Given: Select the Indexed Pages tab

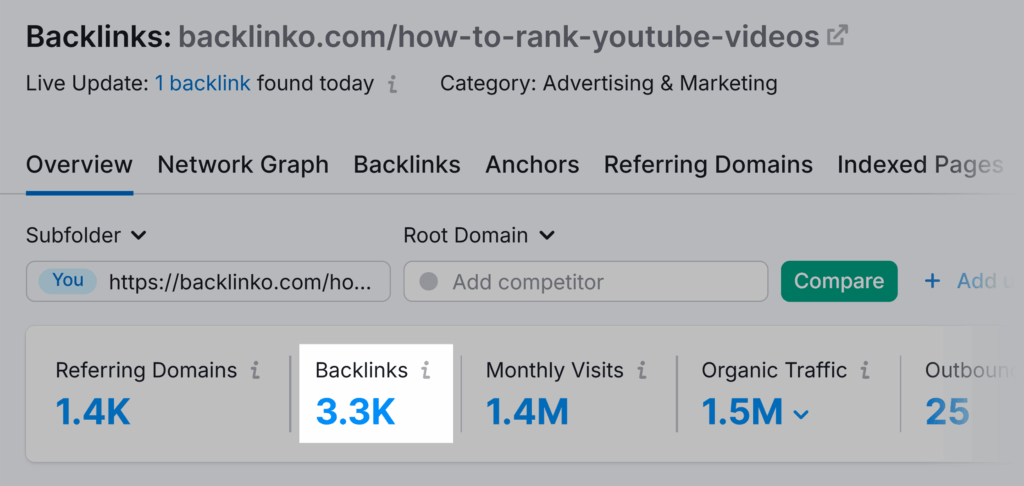Looking at the screenshot, I should pyautogui.click(x=920, y=165).
